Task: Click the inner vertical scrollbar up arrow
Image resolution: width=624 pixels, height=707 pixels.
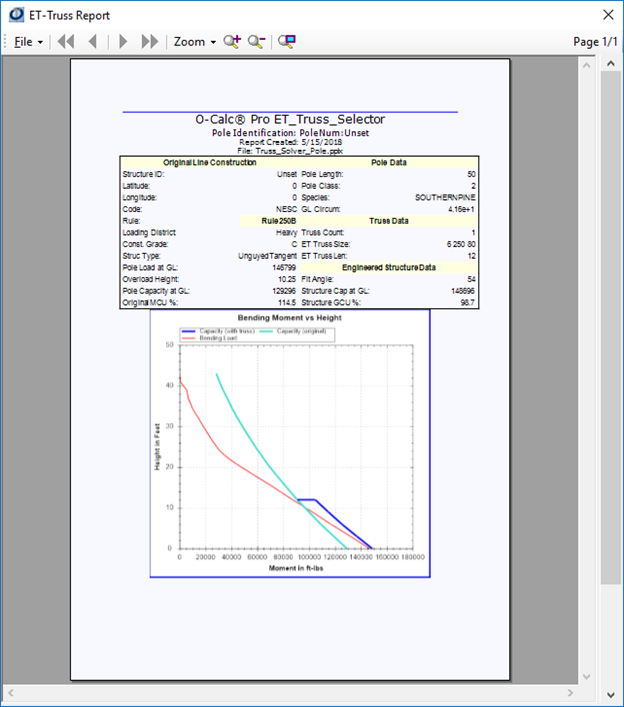Action: pyautogui.click(x=587, y=65)
